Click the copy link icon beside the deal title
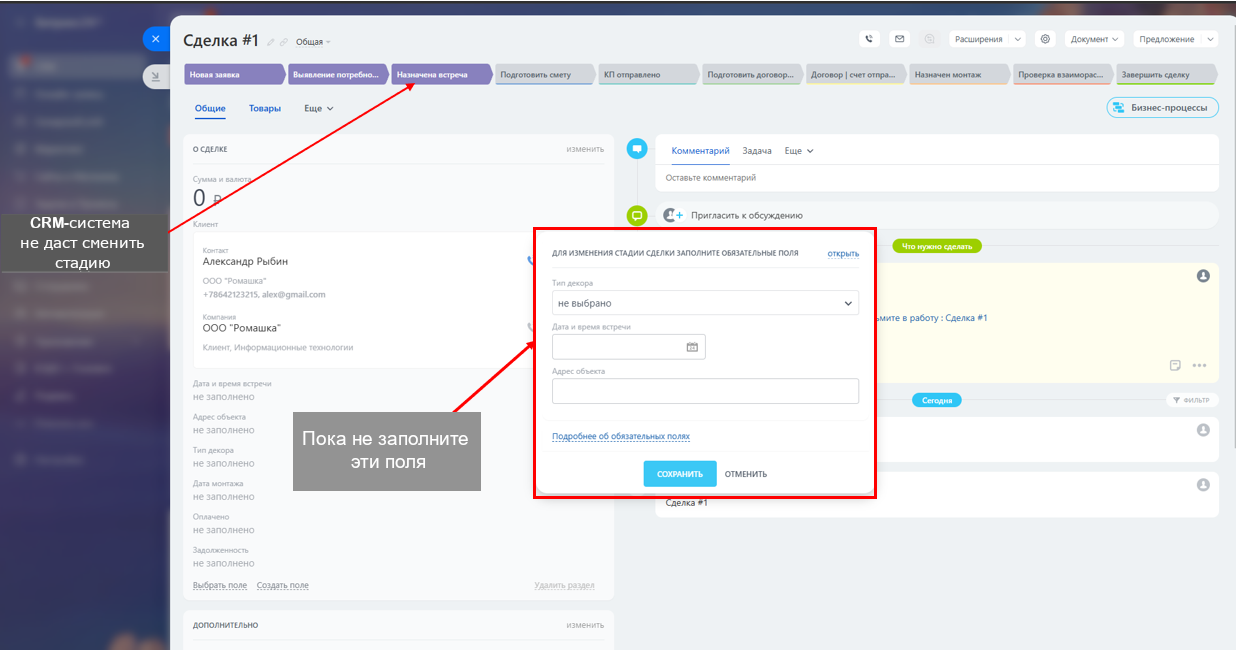This screenshot has height=650, width=1236. pyautogui.click(x=284, y=42)
